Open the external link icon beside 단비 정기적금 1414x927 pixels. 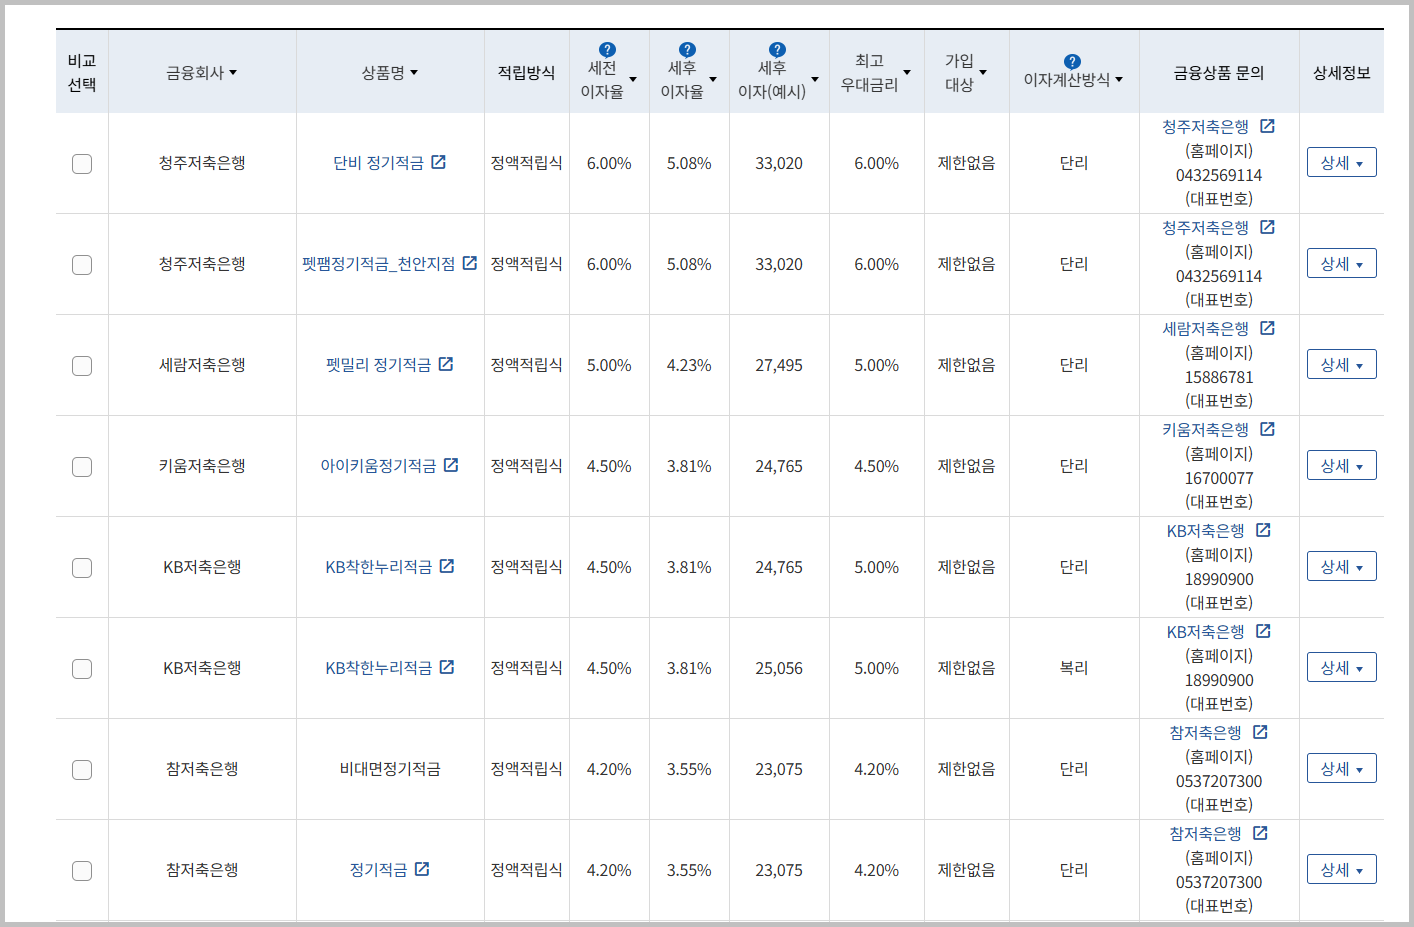[438, 162]
